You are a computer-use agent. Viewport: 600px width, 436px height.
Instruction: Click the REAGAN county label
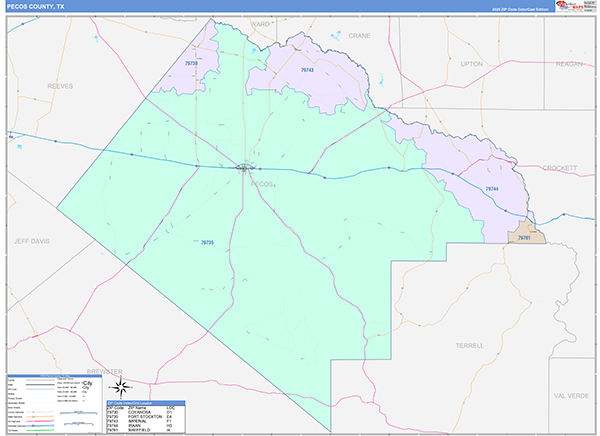pos(569,64)
